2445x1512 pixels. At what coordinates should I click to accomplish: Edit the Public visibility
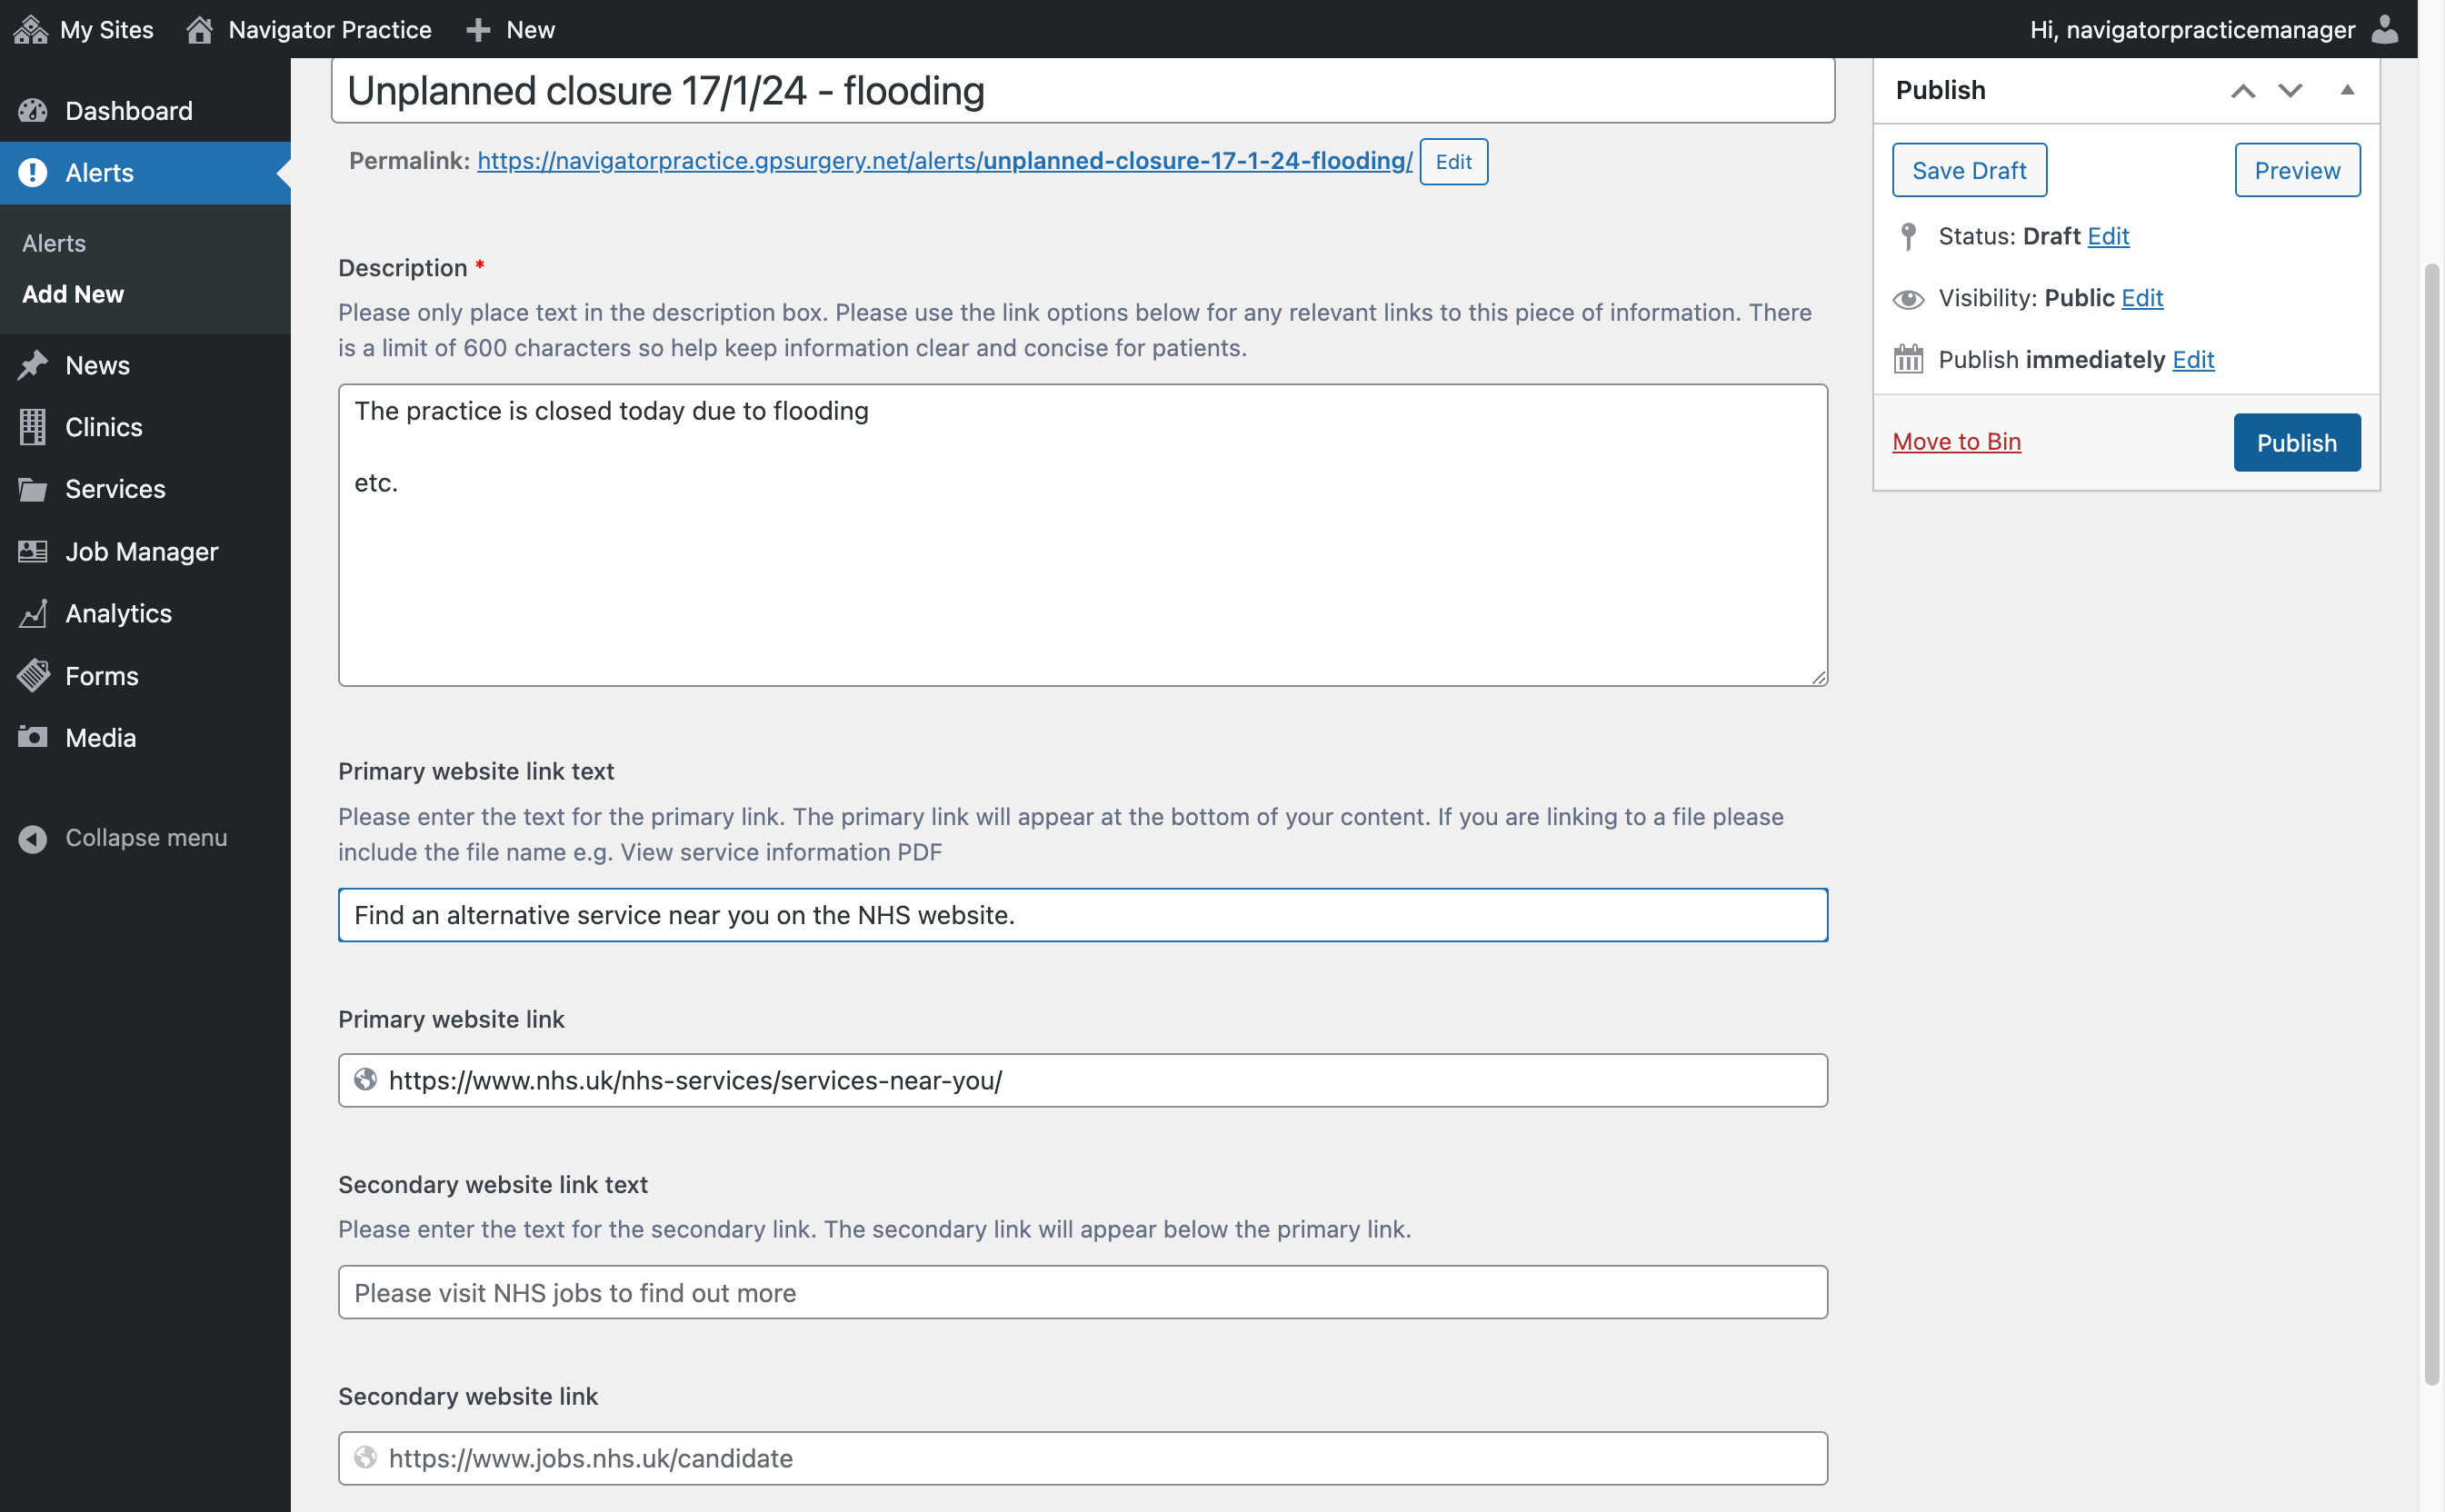point(2142,298)
